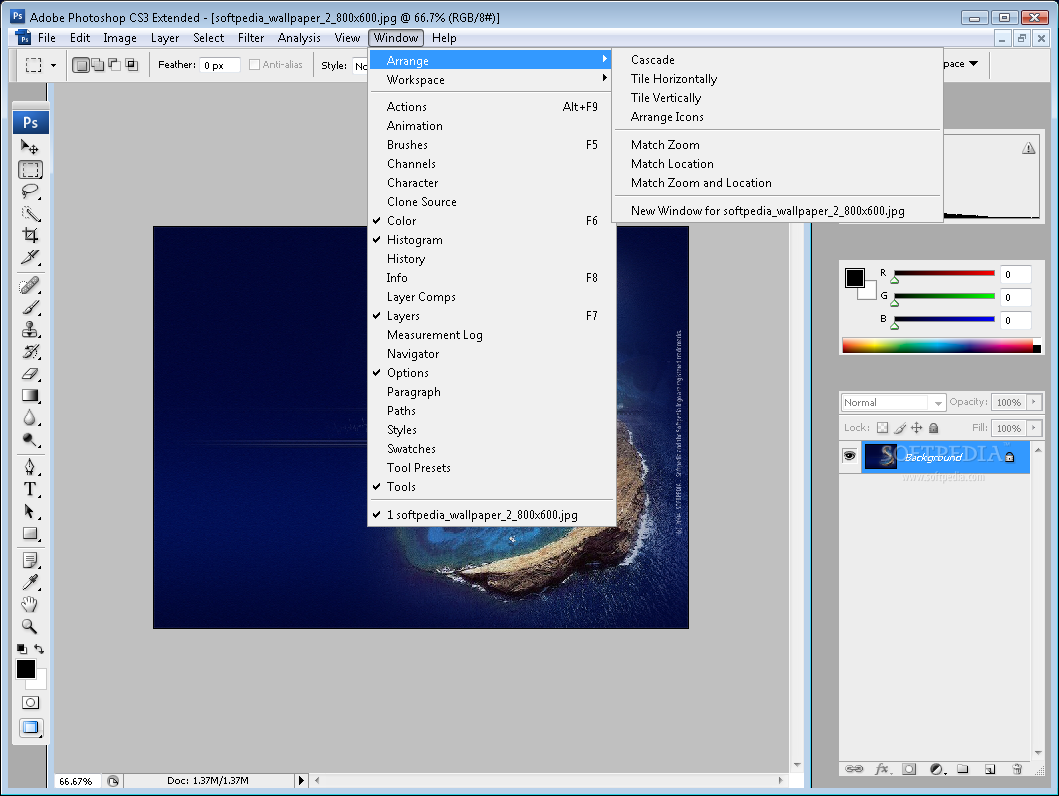
Task: Hide the Background layer with eye icon
Action: click(x=849, y=456)
